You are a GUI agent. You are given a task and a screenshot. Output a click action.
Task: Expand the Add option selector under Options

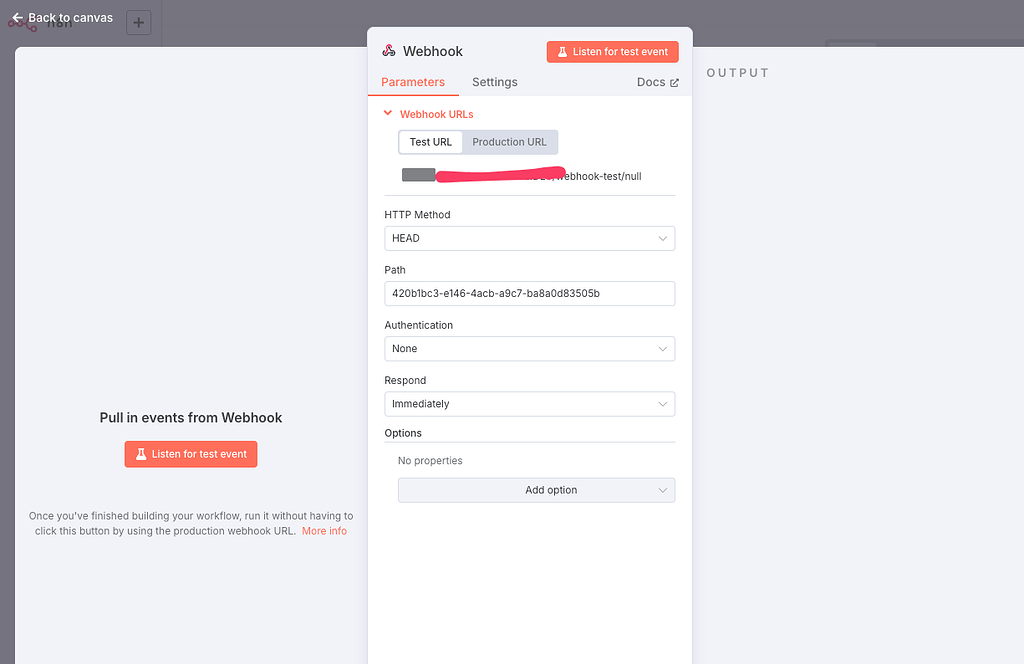(536, 490)
